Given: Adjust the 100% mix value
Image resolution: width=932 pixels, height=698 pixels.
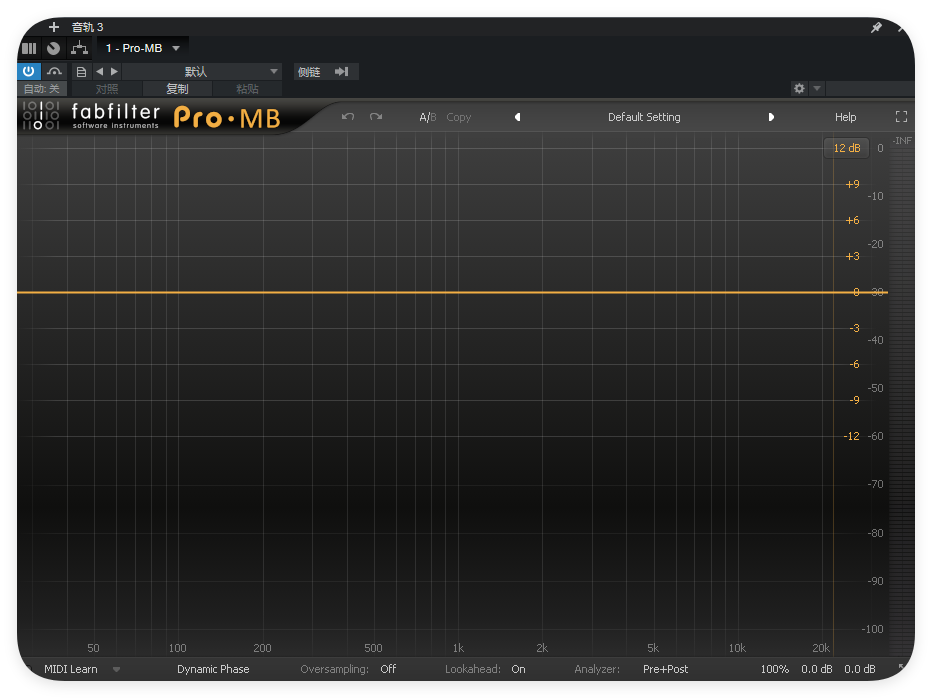Looking at the screenshot, I should [x=774, y=669].
